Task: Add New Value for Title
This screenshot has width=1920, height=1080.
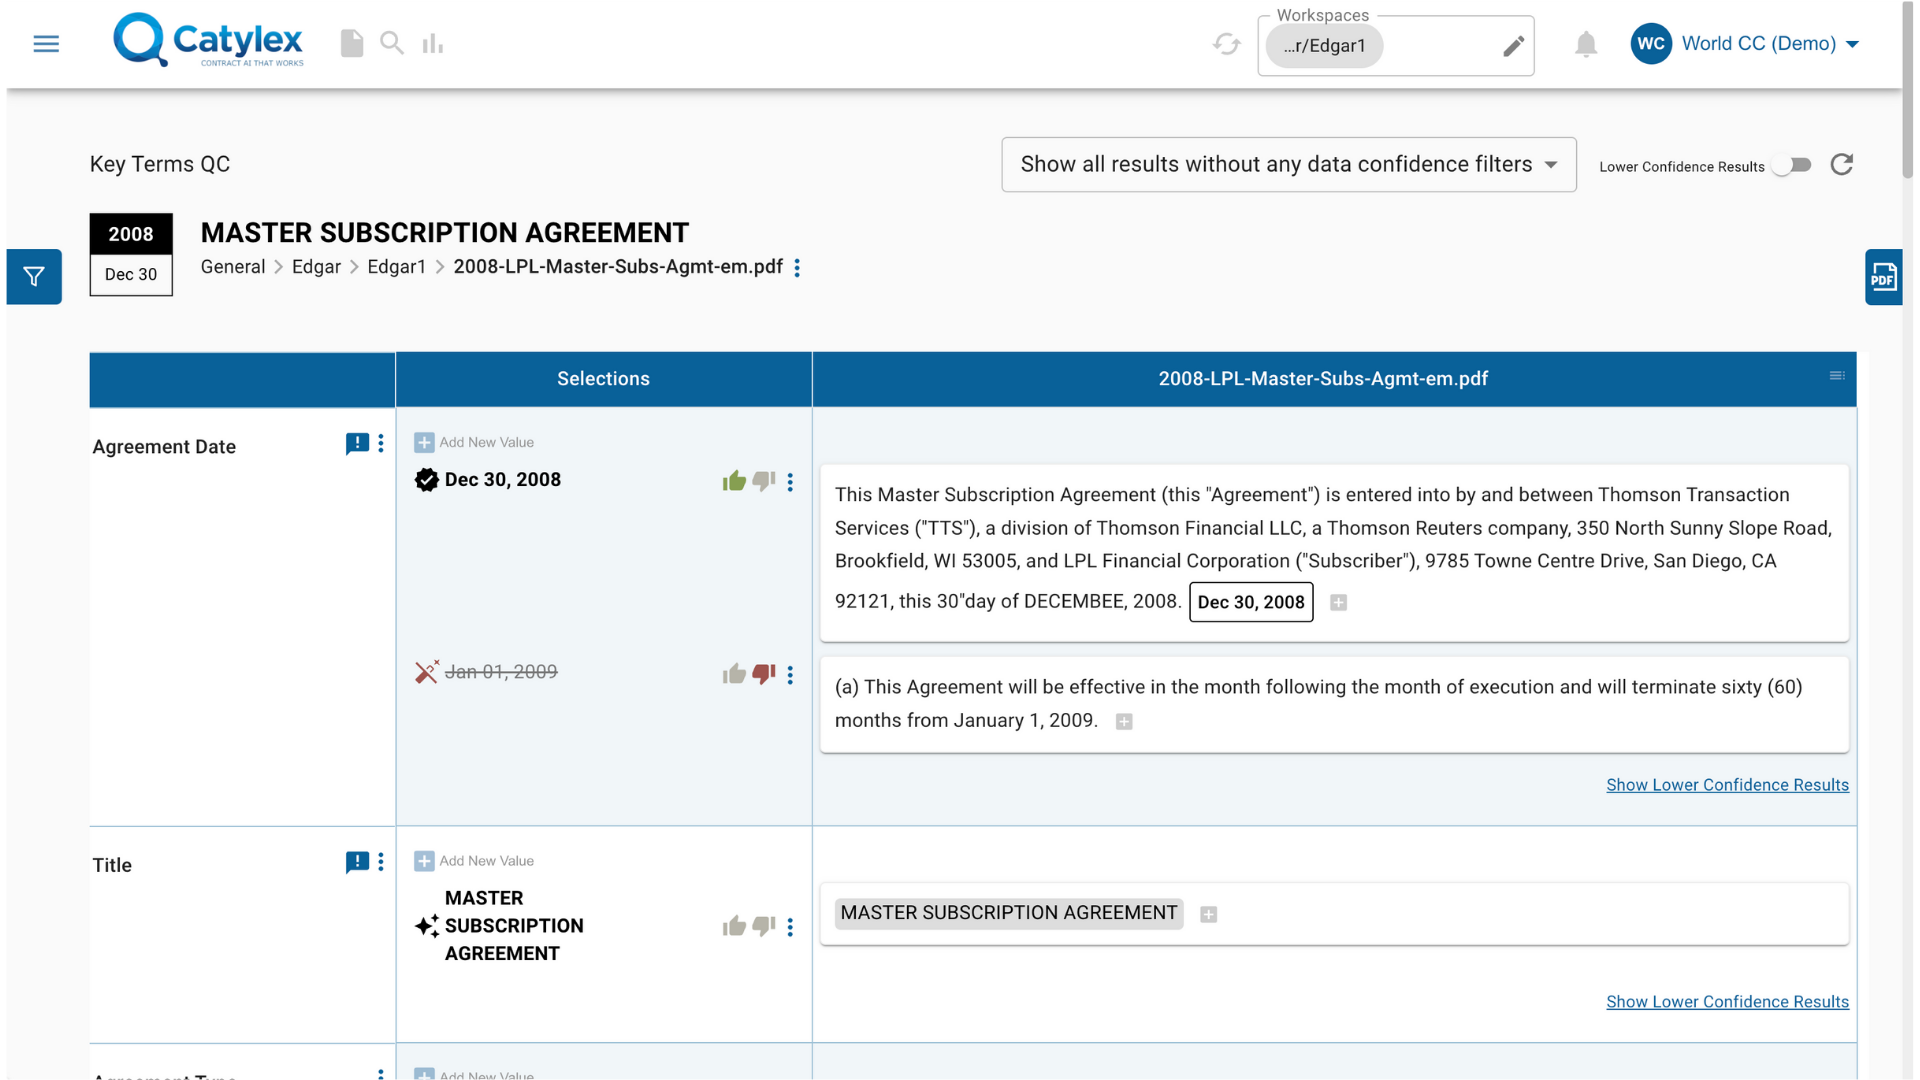Action: pos(474,861)
